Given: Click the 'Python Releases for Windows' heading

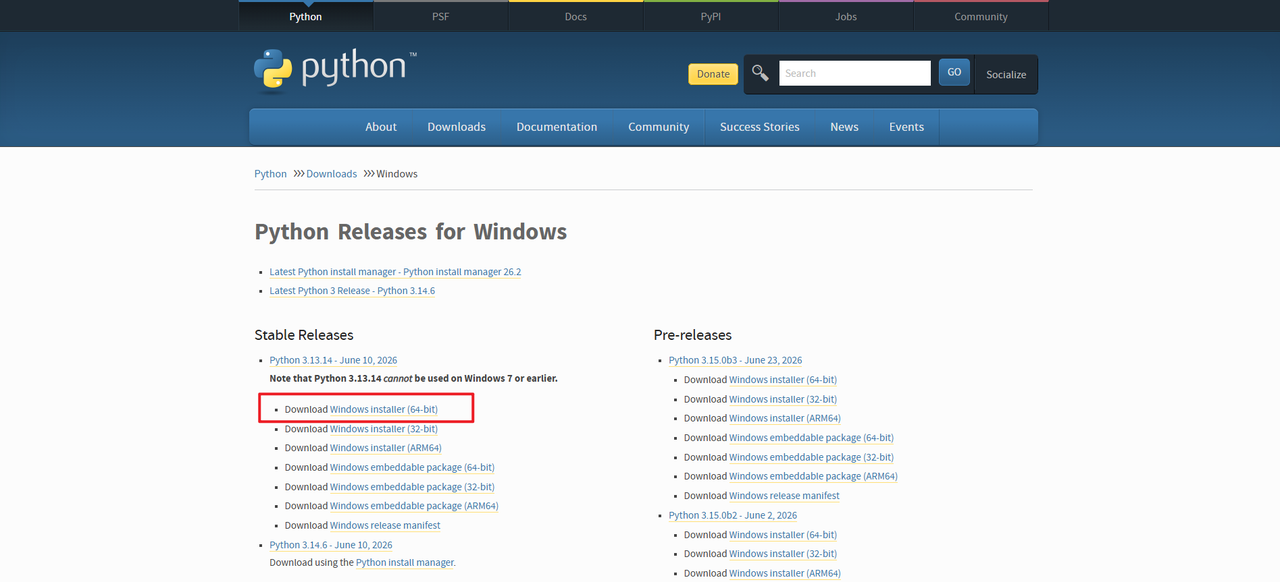Looking at the screenshot, I should point(410,232).
